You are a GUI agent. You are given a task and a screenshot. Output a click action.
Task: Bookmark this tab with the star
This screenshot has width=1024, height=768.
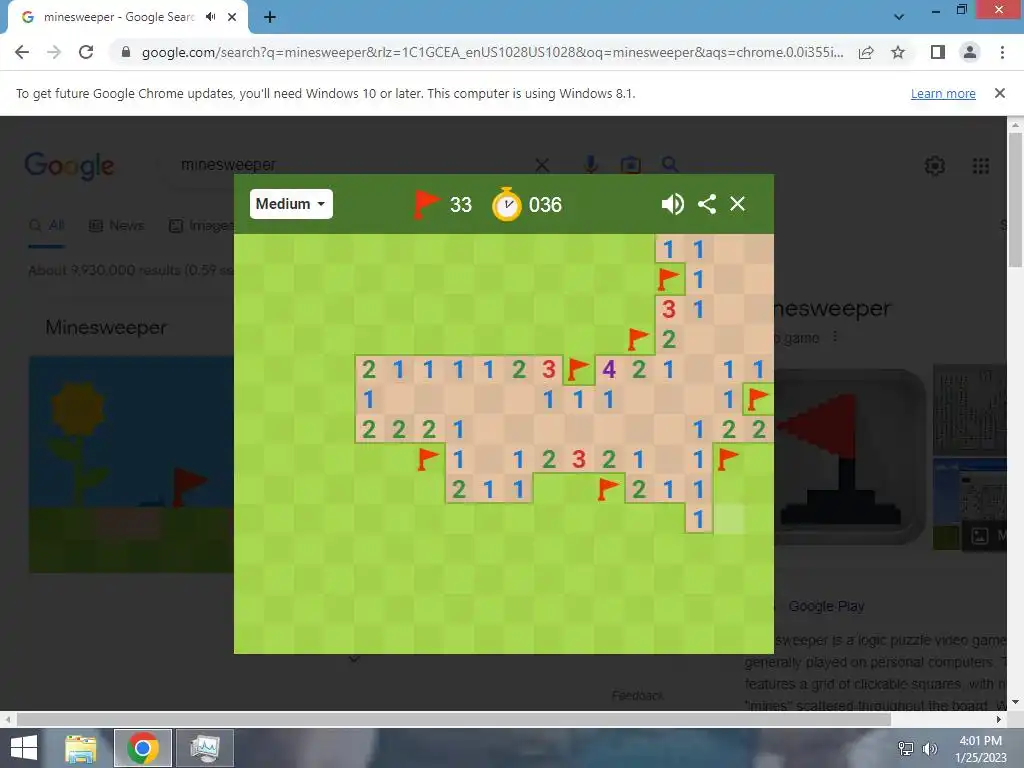(898, 52)
